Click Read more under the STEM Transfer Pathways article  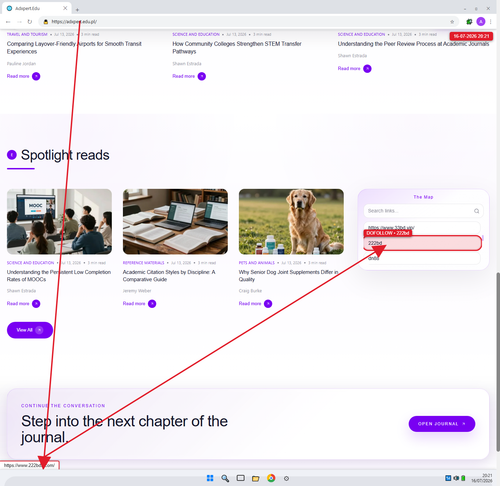click(189, 76)
